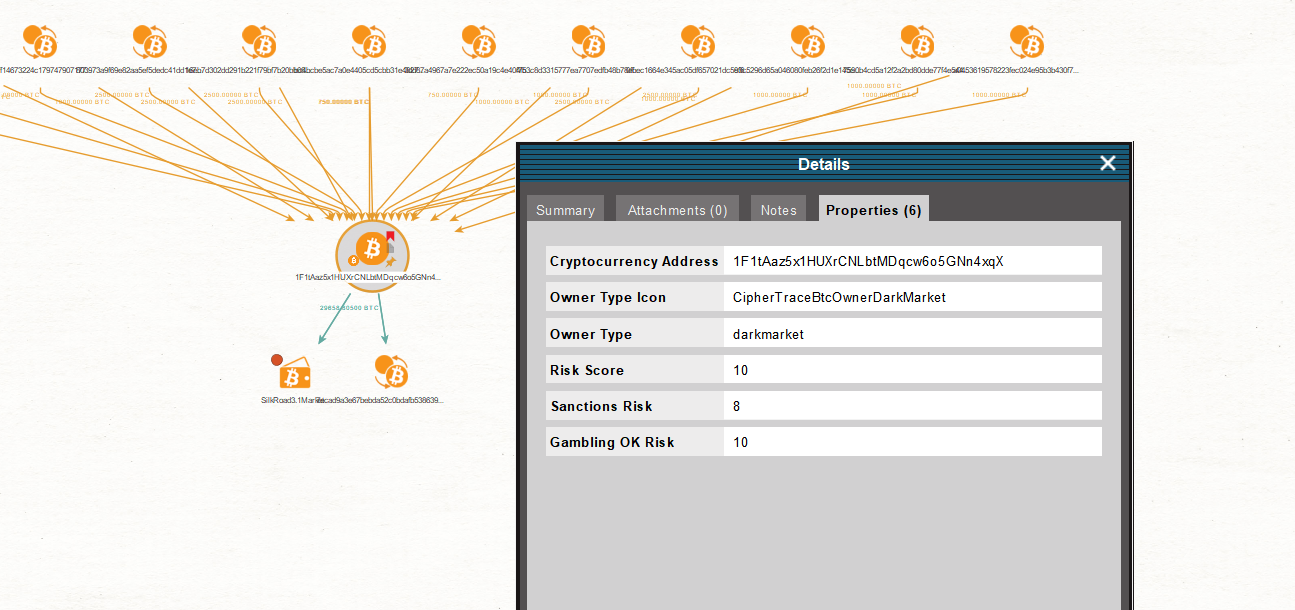Click the small bitcoin overlay badge on central node
This screenshot has width=1295, height=610.
(353, 260)
